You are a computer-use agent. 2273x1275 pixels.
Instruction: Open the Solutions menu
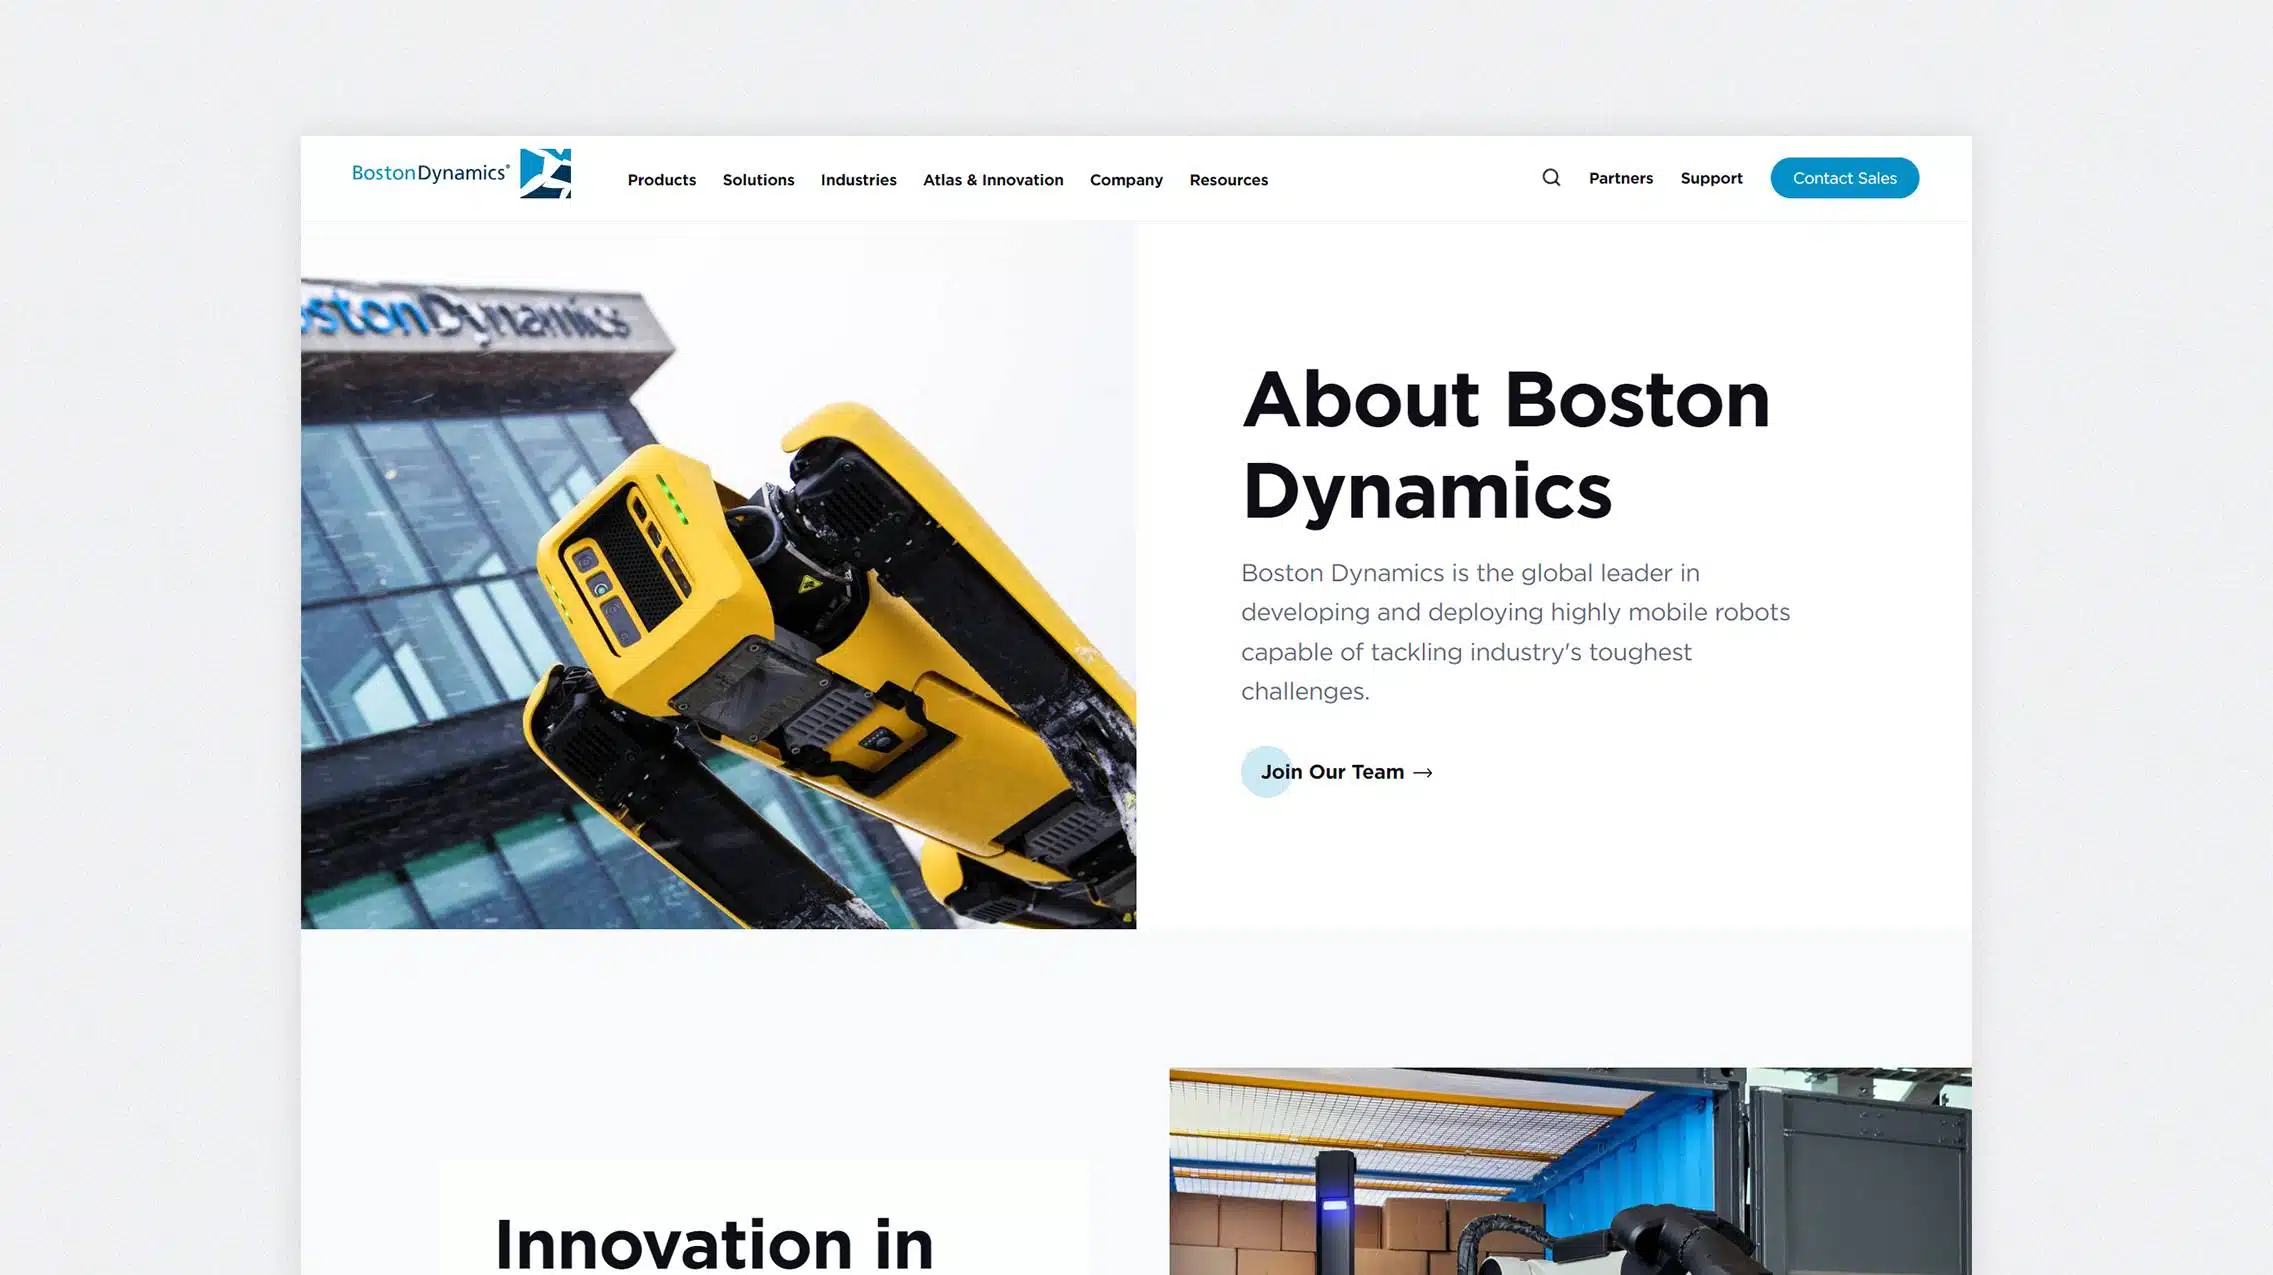pos(759,180)
